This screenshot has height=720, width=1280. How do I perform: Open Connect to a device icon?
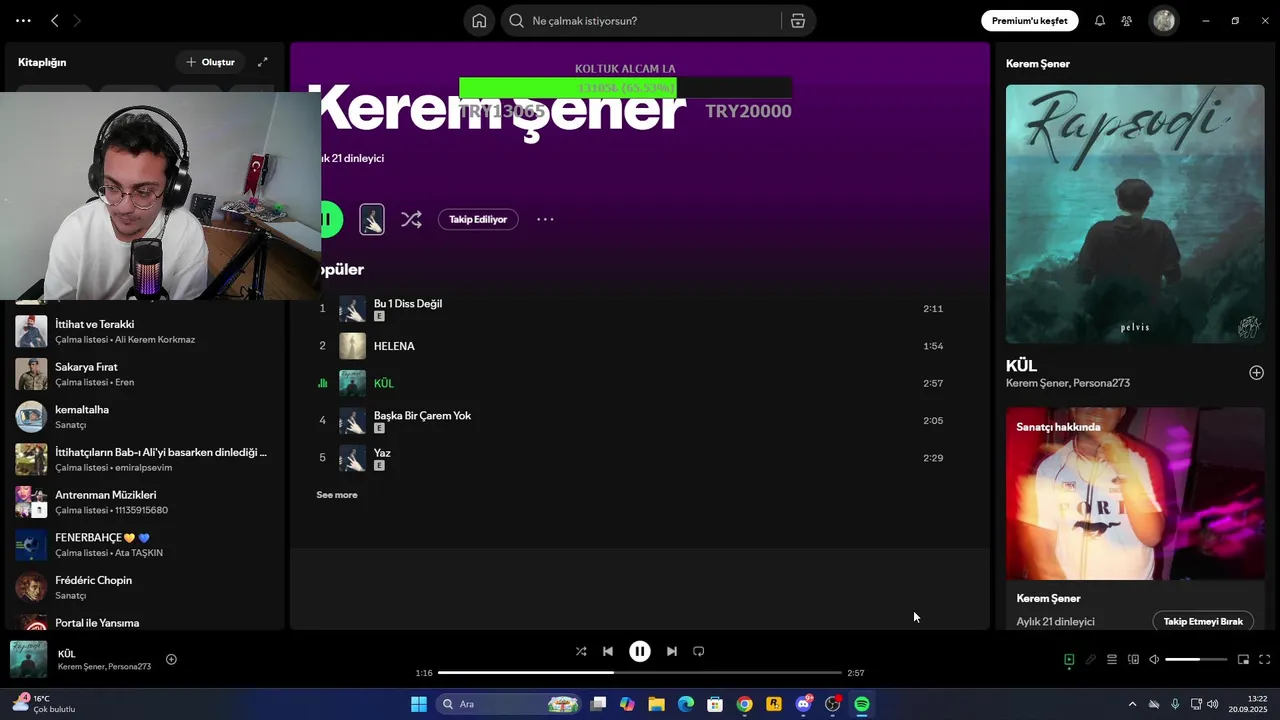click(x=1133, y=660)
